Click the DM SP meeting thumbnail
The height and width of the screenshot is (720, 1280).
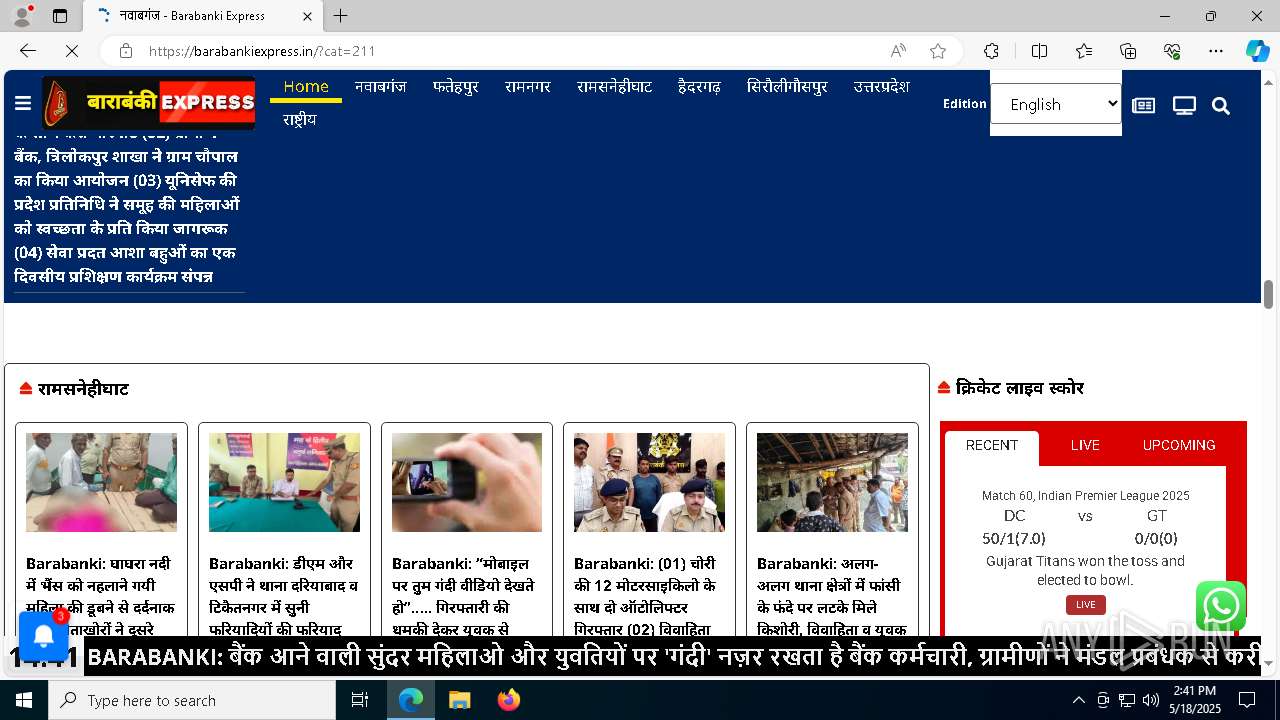284,482
